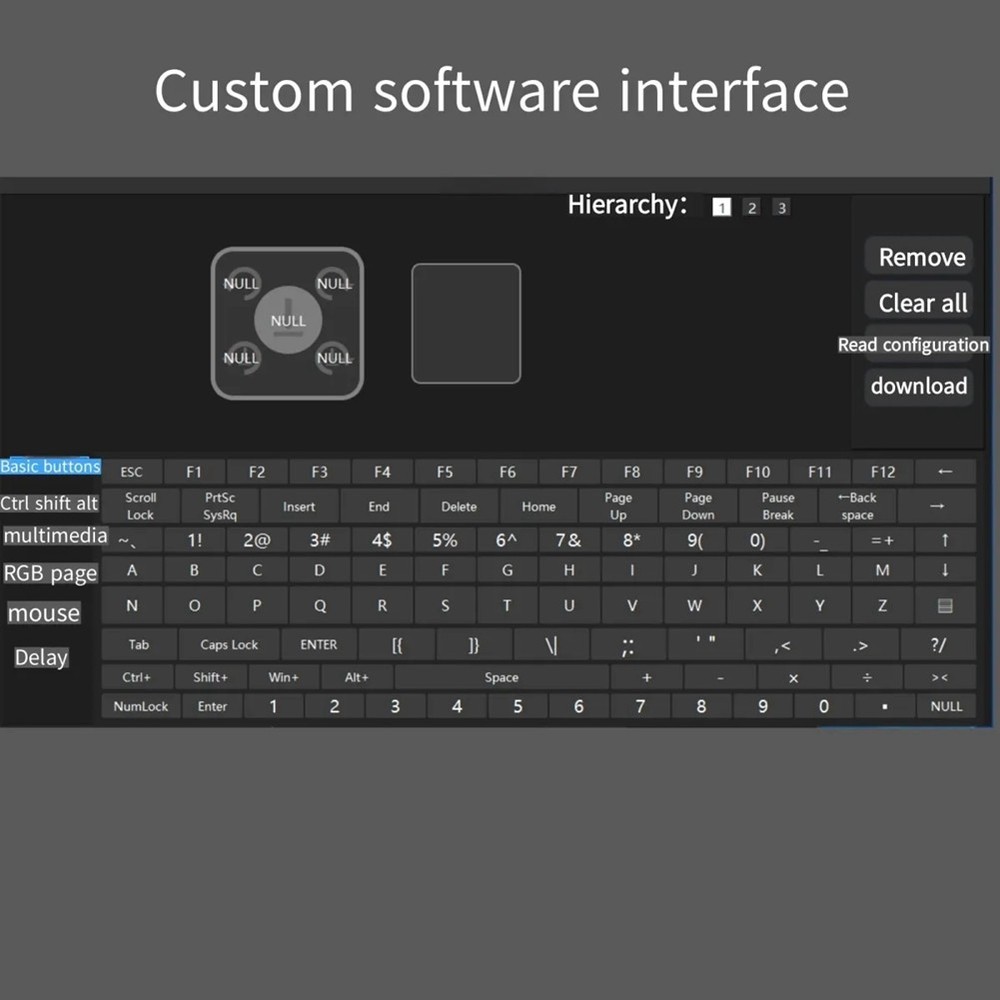Screen dimensions: 1000x1000
Task: Select the ESC key on the virtual keyboard
Action: click(x=131, y=471)
